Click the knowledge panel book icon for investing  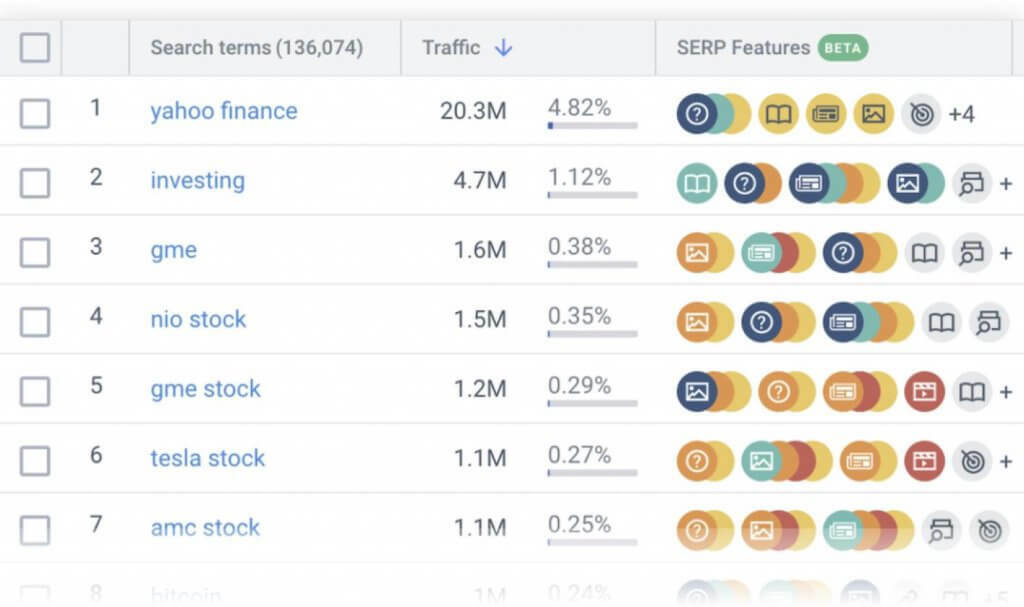697,183
